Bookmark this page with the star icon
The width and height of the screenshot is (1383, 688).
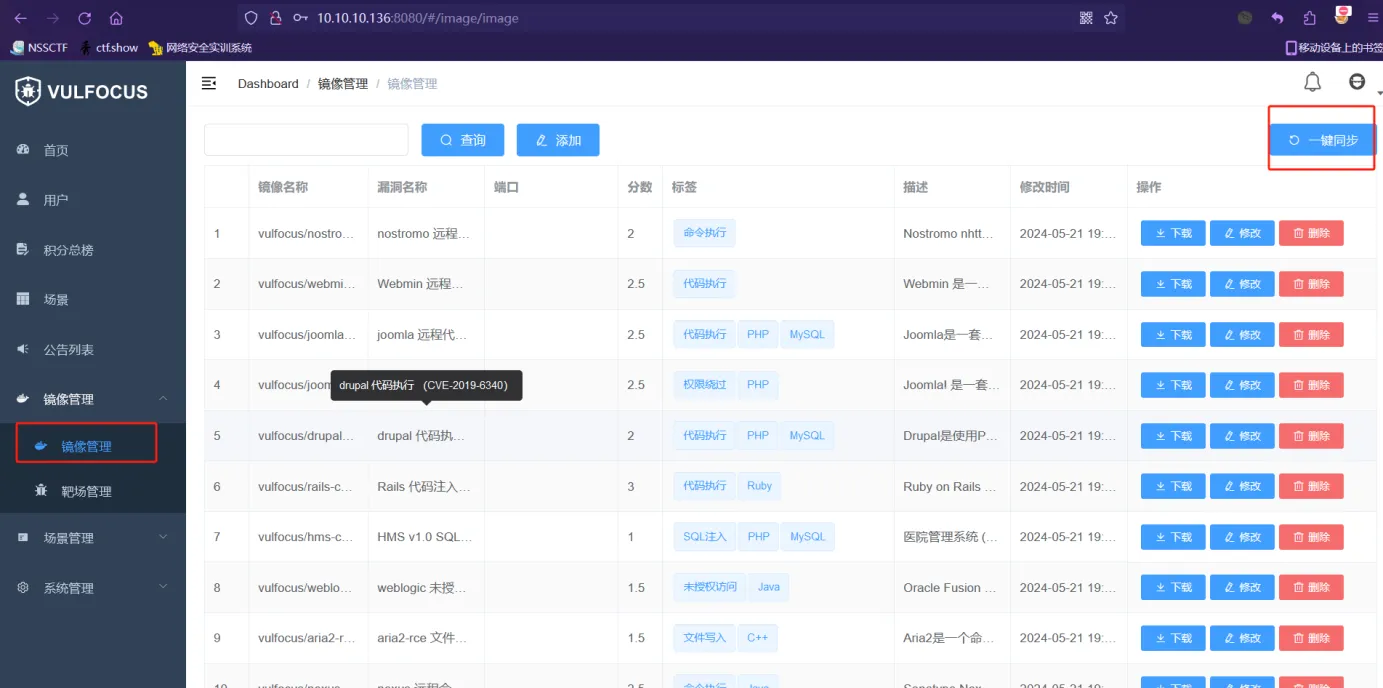tap(1111, 18)
